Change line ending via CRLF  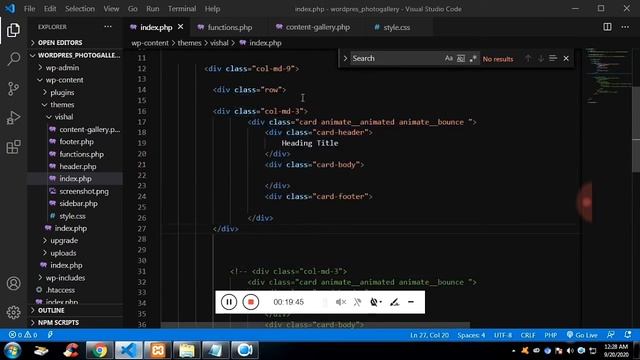point(528,335)
